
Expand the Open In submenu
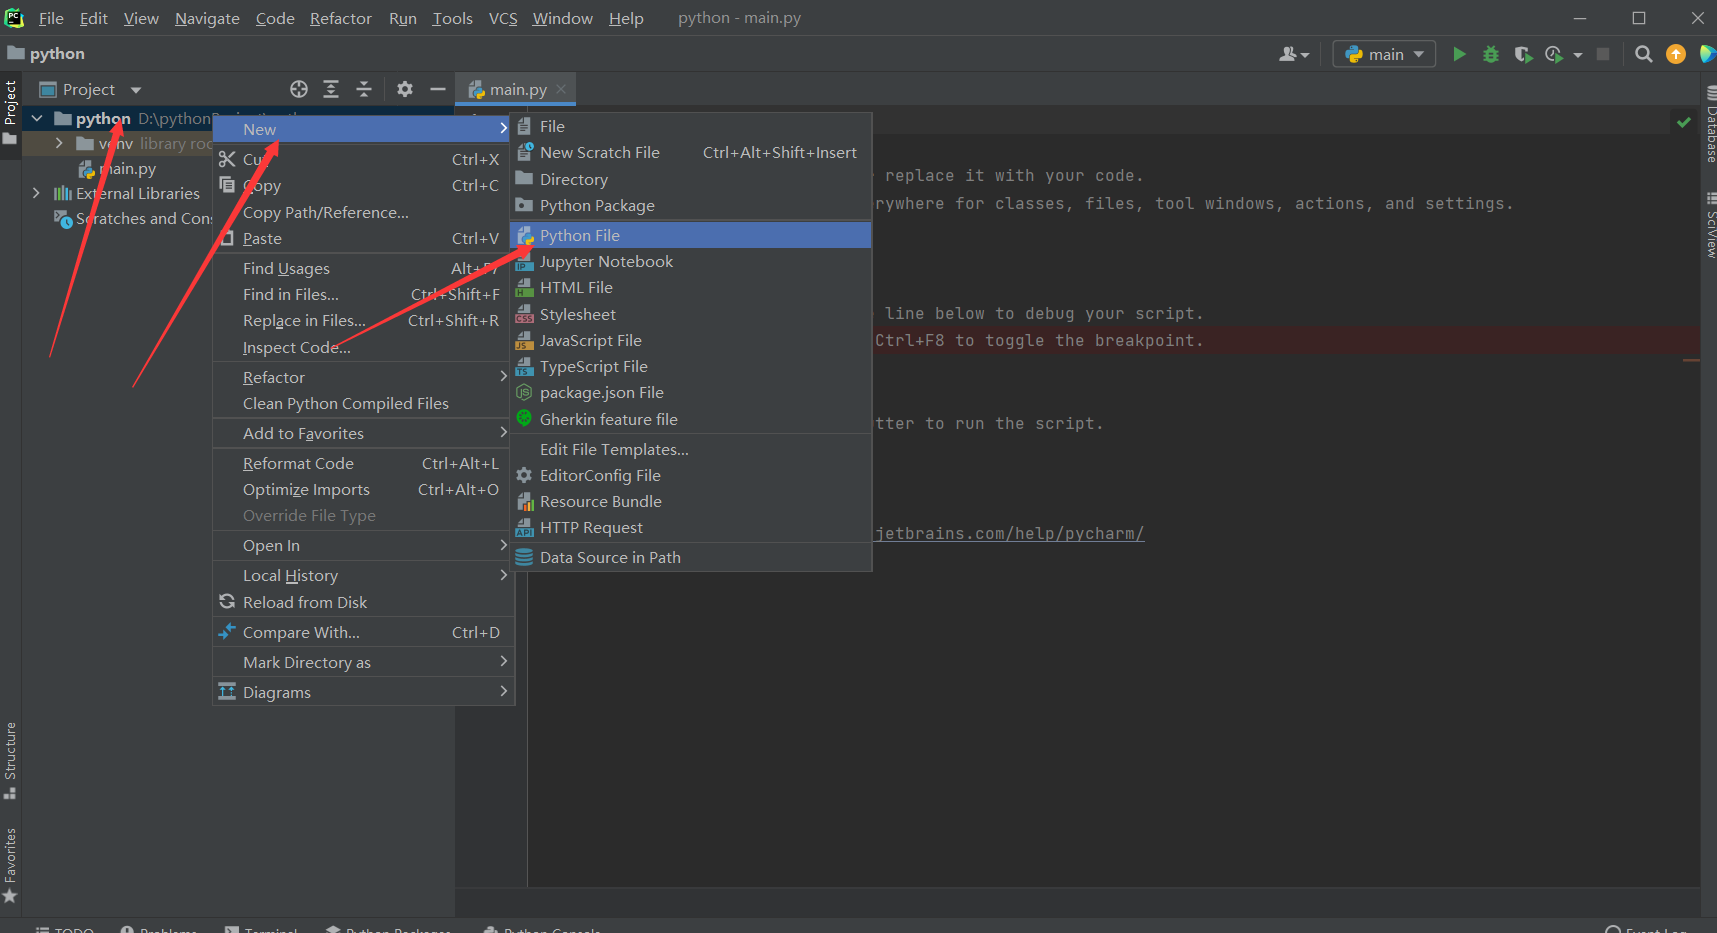coord(363,545)
